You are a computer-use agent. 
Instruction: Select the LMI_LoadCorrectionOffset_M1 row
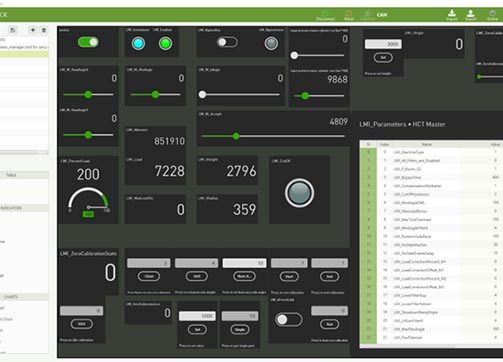point(432,270)
